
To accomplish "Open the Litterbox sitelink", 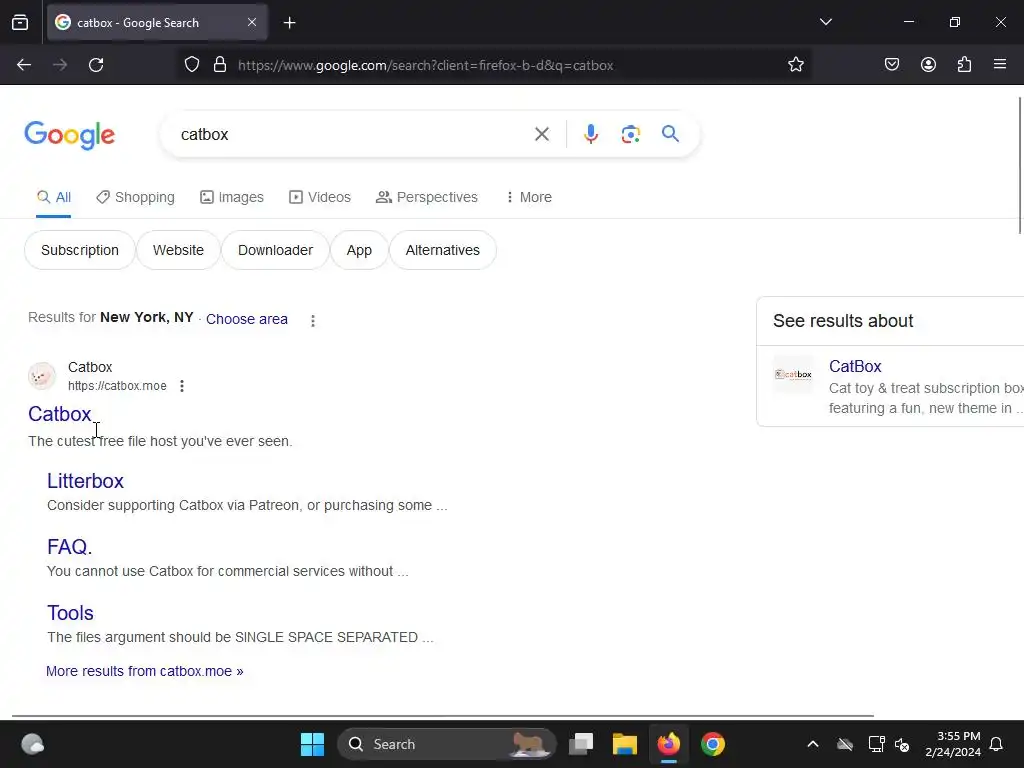I will 86,481.
